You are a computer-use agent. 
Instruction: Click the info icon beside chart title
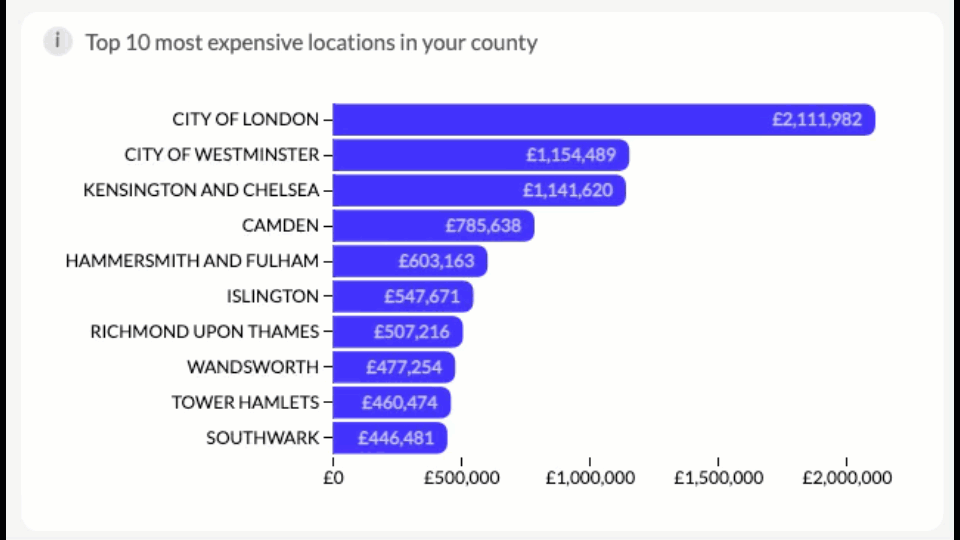58,42
